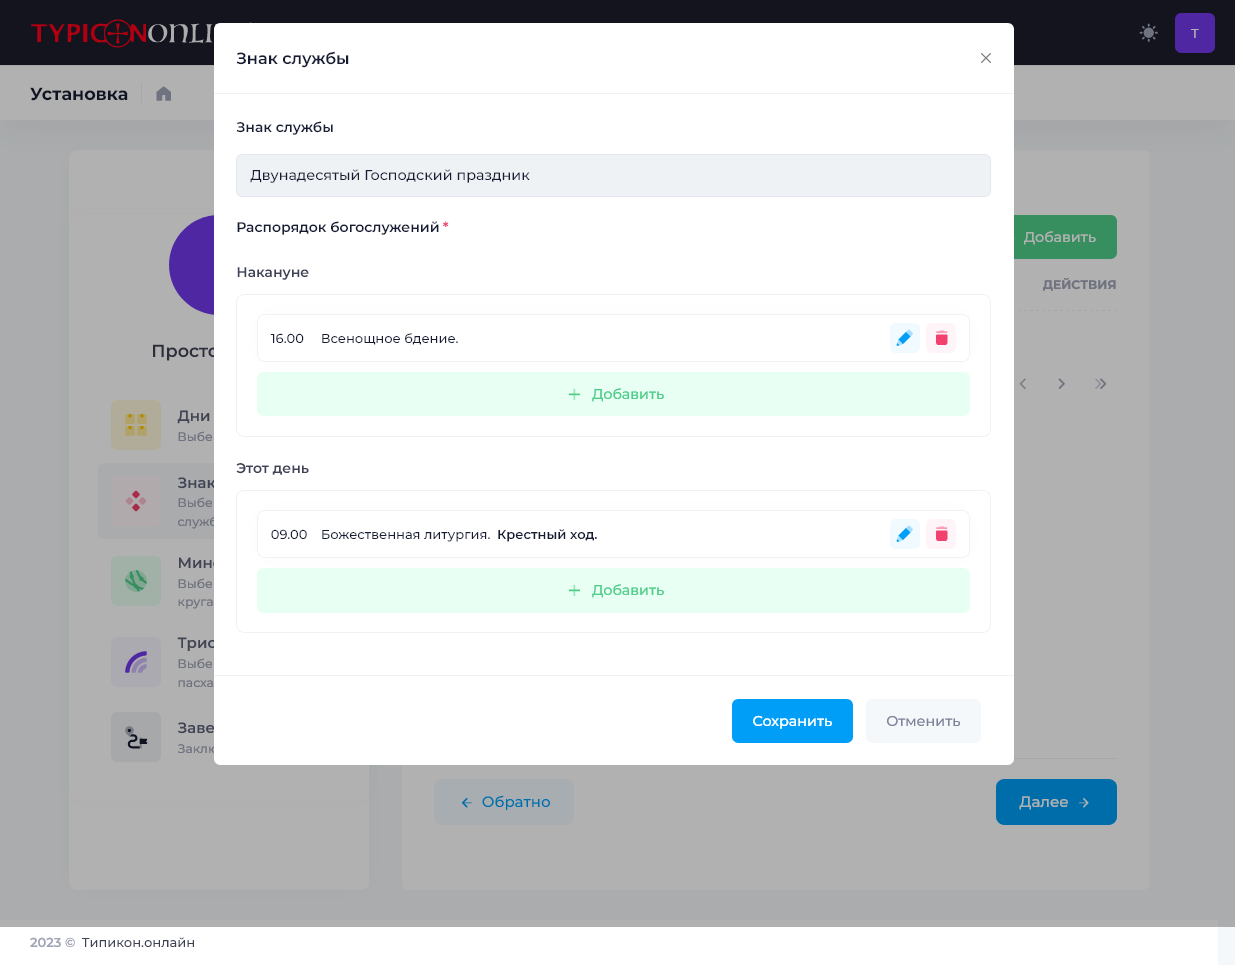The height and width of the screenshot is (965, 1235).
Task: Click the Знак службы name field
Action: pos(613,175)
